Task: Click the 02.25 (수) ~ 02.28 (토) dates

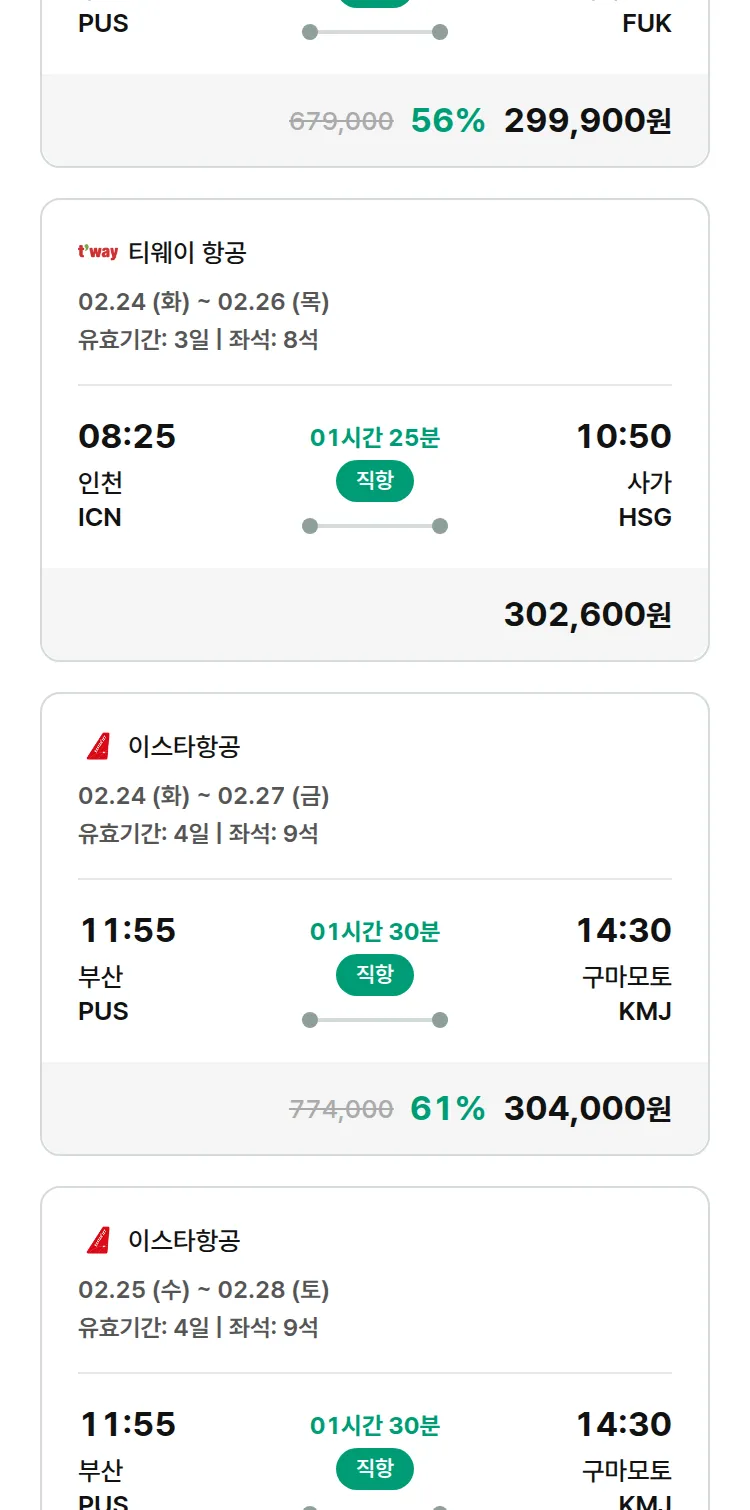Action: point(204,1290)
